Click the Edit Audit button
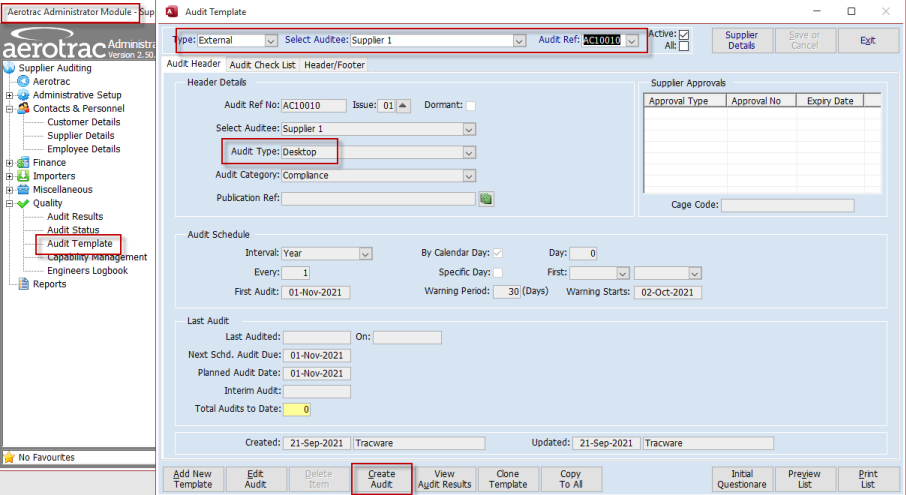The height and width of the screenshot is (495, 906). [255, 479]
